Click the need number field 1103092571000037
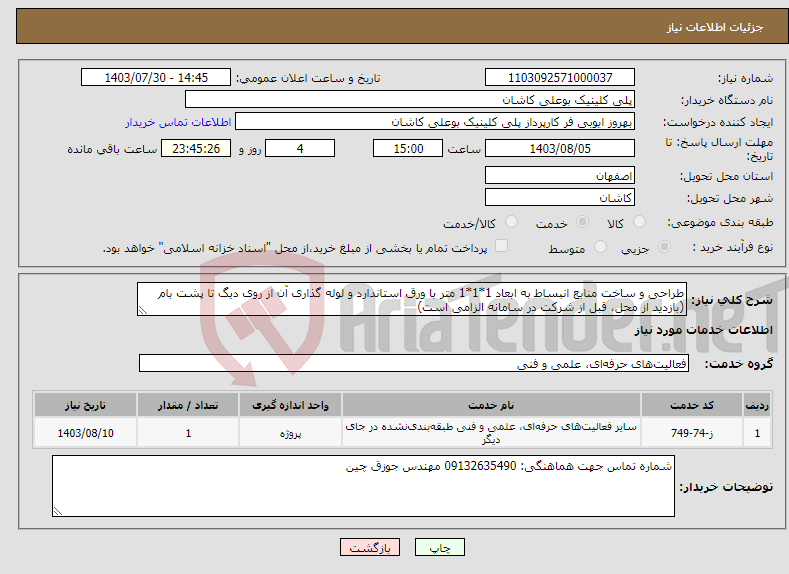Viewport: 789px width, 574px height. (x=560, y=77)
